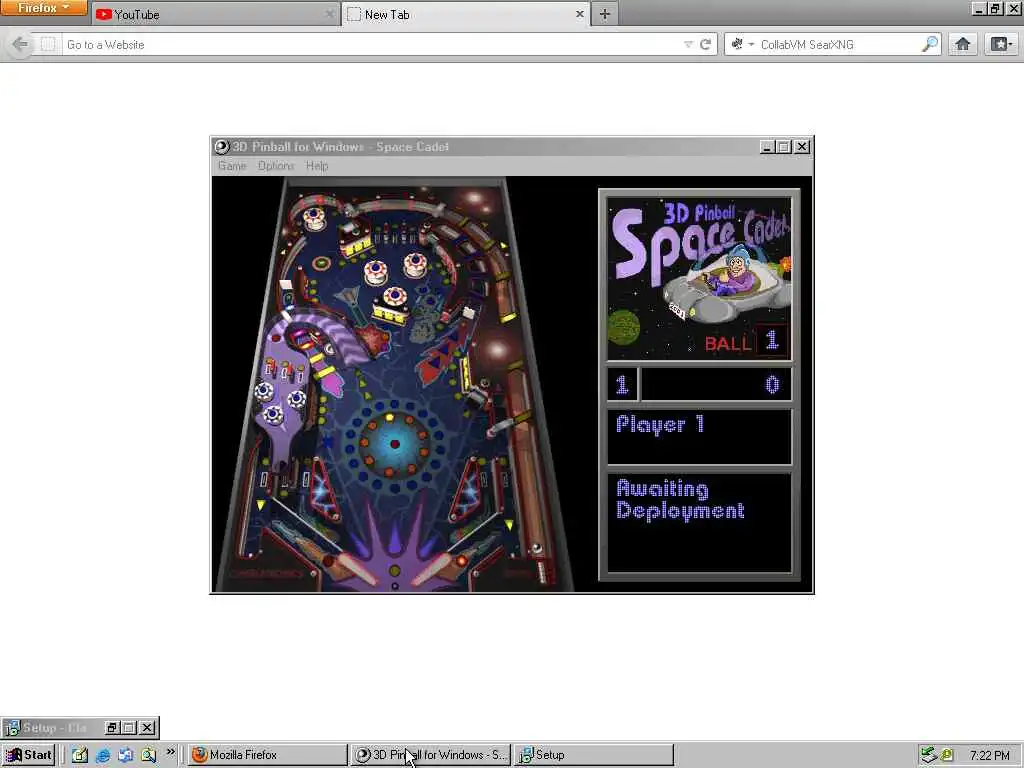
Task: Minimize the 3D Pinball window
Action: click(767, 147)
